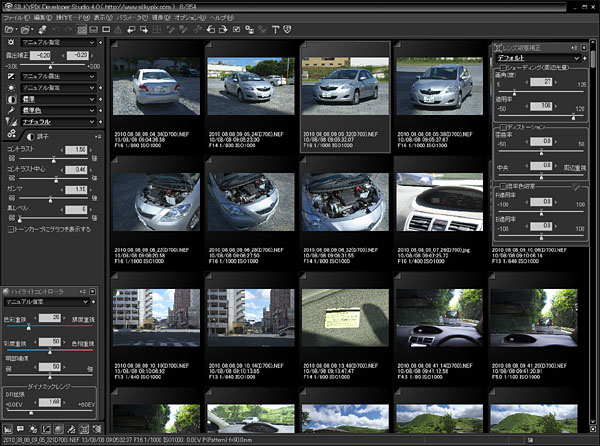Toggle the ディストーション checkbox
This screenshot has height=446, width=600.
(x=503, y=127)
